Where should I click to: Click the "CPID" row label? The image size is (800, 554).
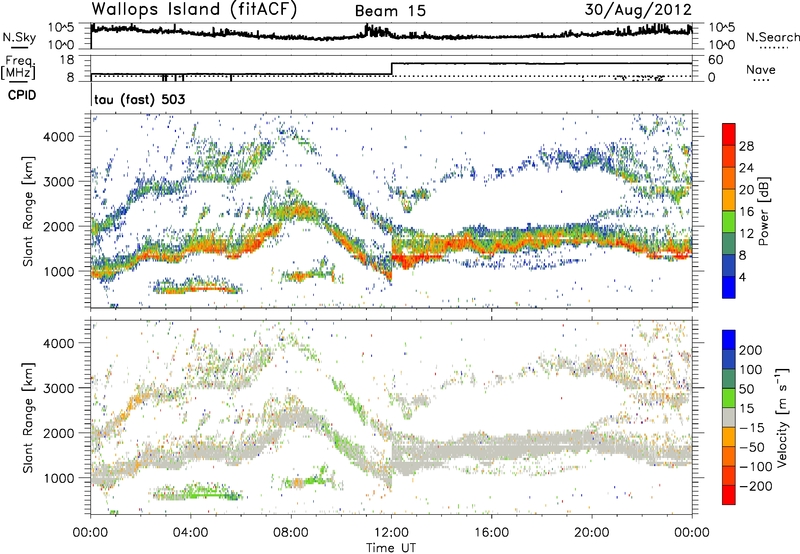coord(22,95)
